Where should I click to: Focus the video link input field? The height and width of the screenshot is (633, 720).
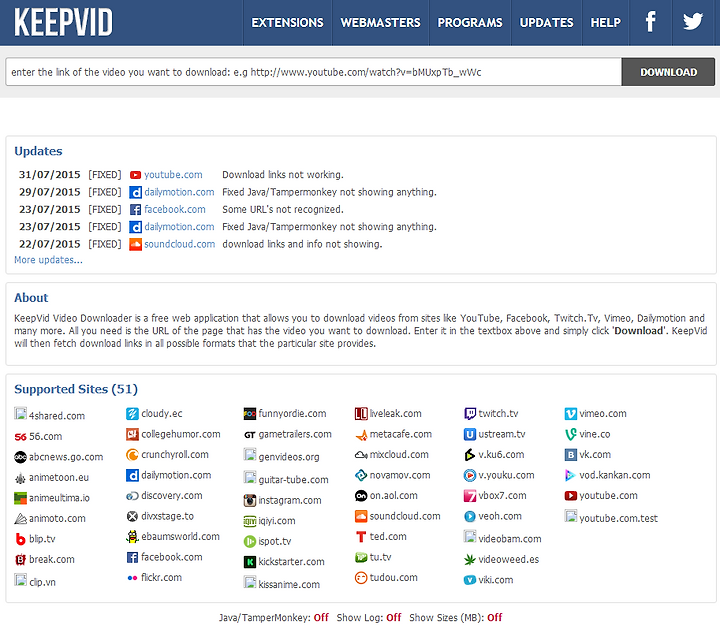click(x=314, y=72)
